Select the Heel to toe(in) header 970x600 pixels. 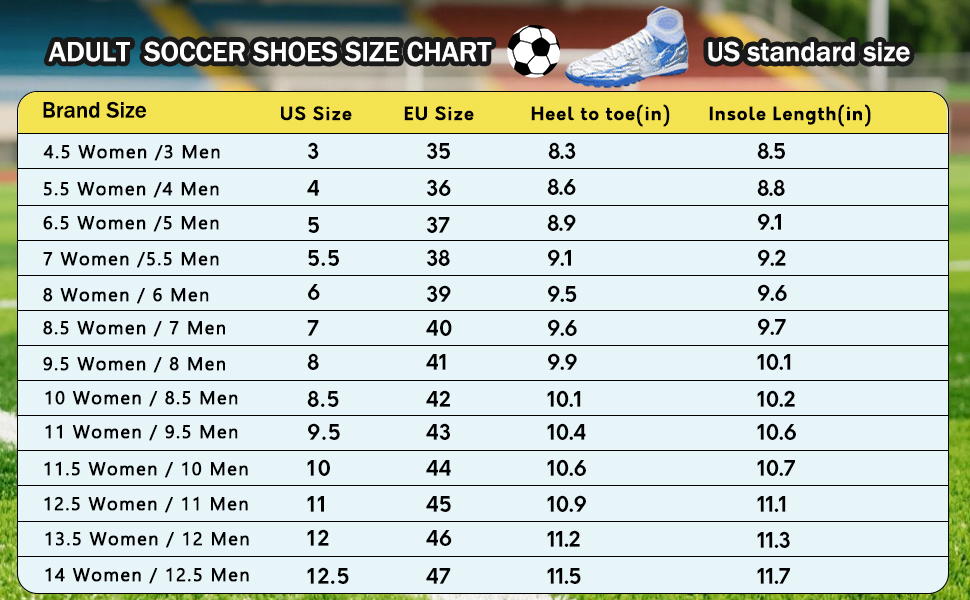600,114
